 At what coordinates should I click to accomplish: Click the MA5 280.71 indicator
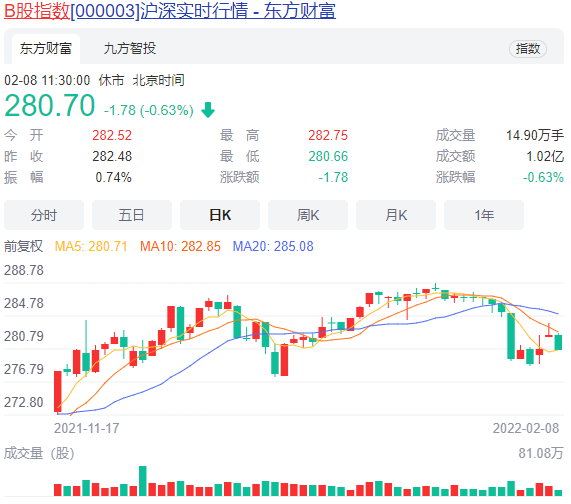click(91, 246)
